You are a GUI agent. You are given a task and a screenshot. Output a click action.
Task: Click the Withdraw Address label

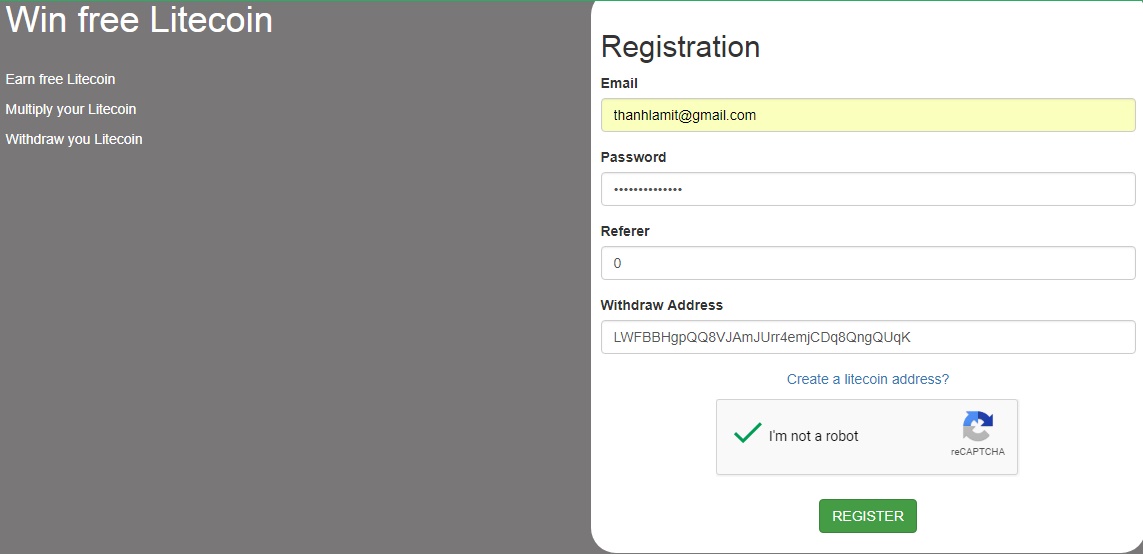(661, 305)
